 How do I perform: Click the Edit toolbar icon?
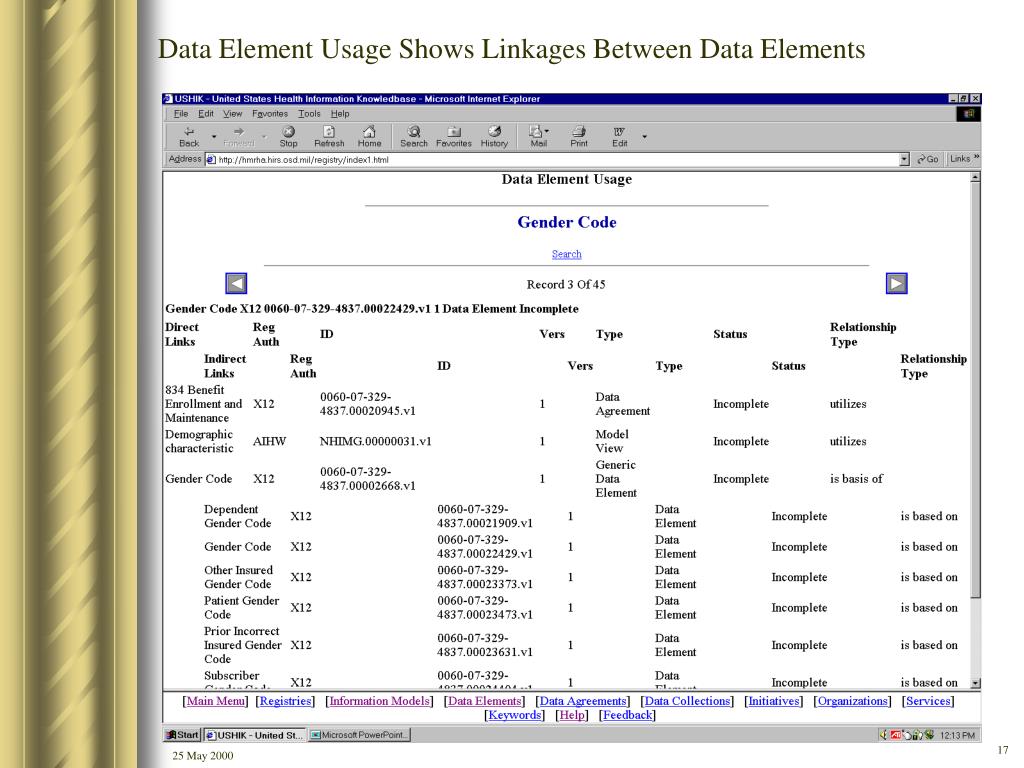pos(619,136)
